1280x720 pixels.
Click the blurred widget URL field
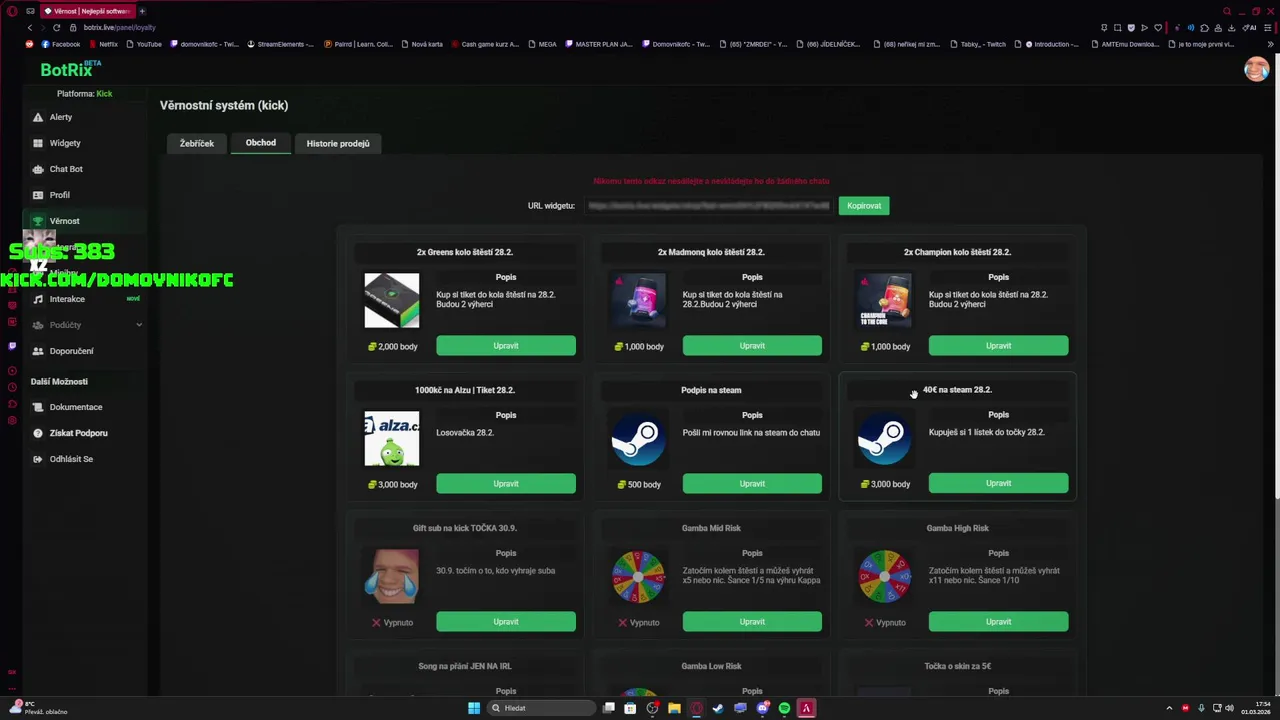(708, 206)
